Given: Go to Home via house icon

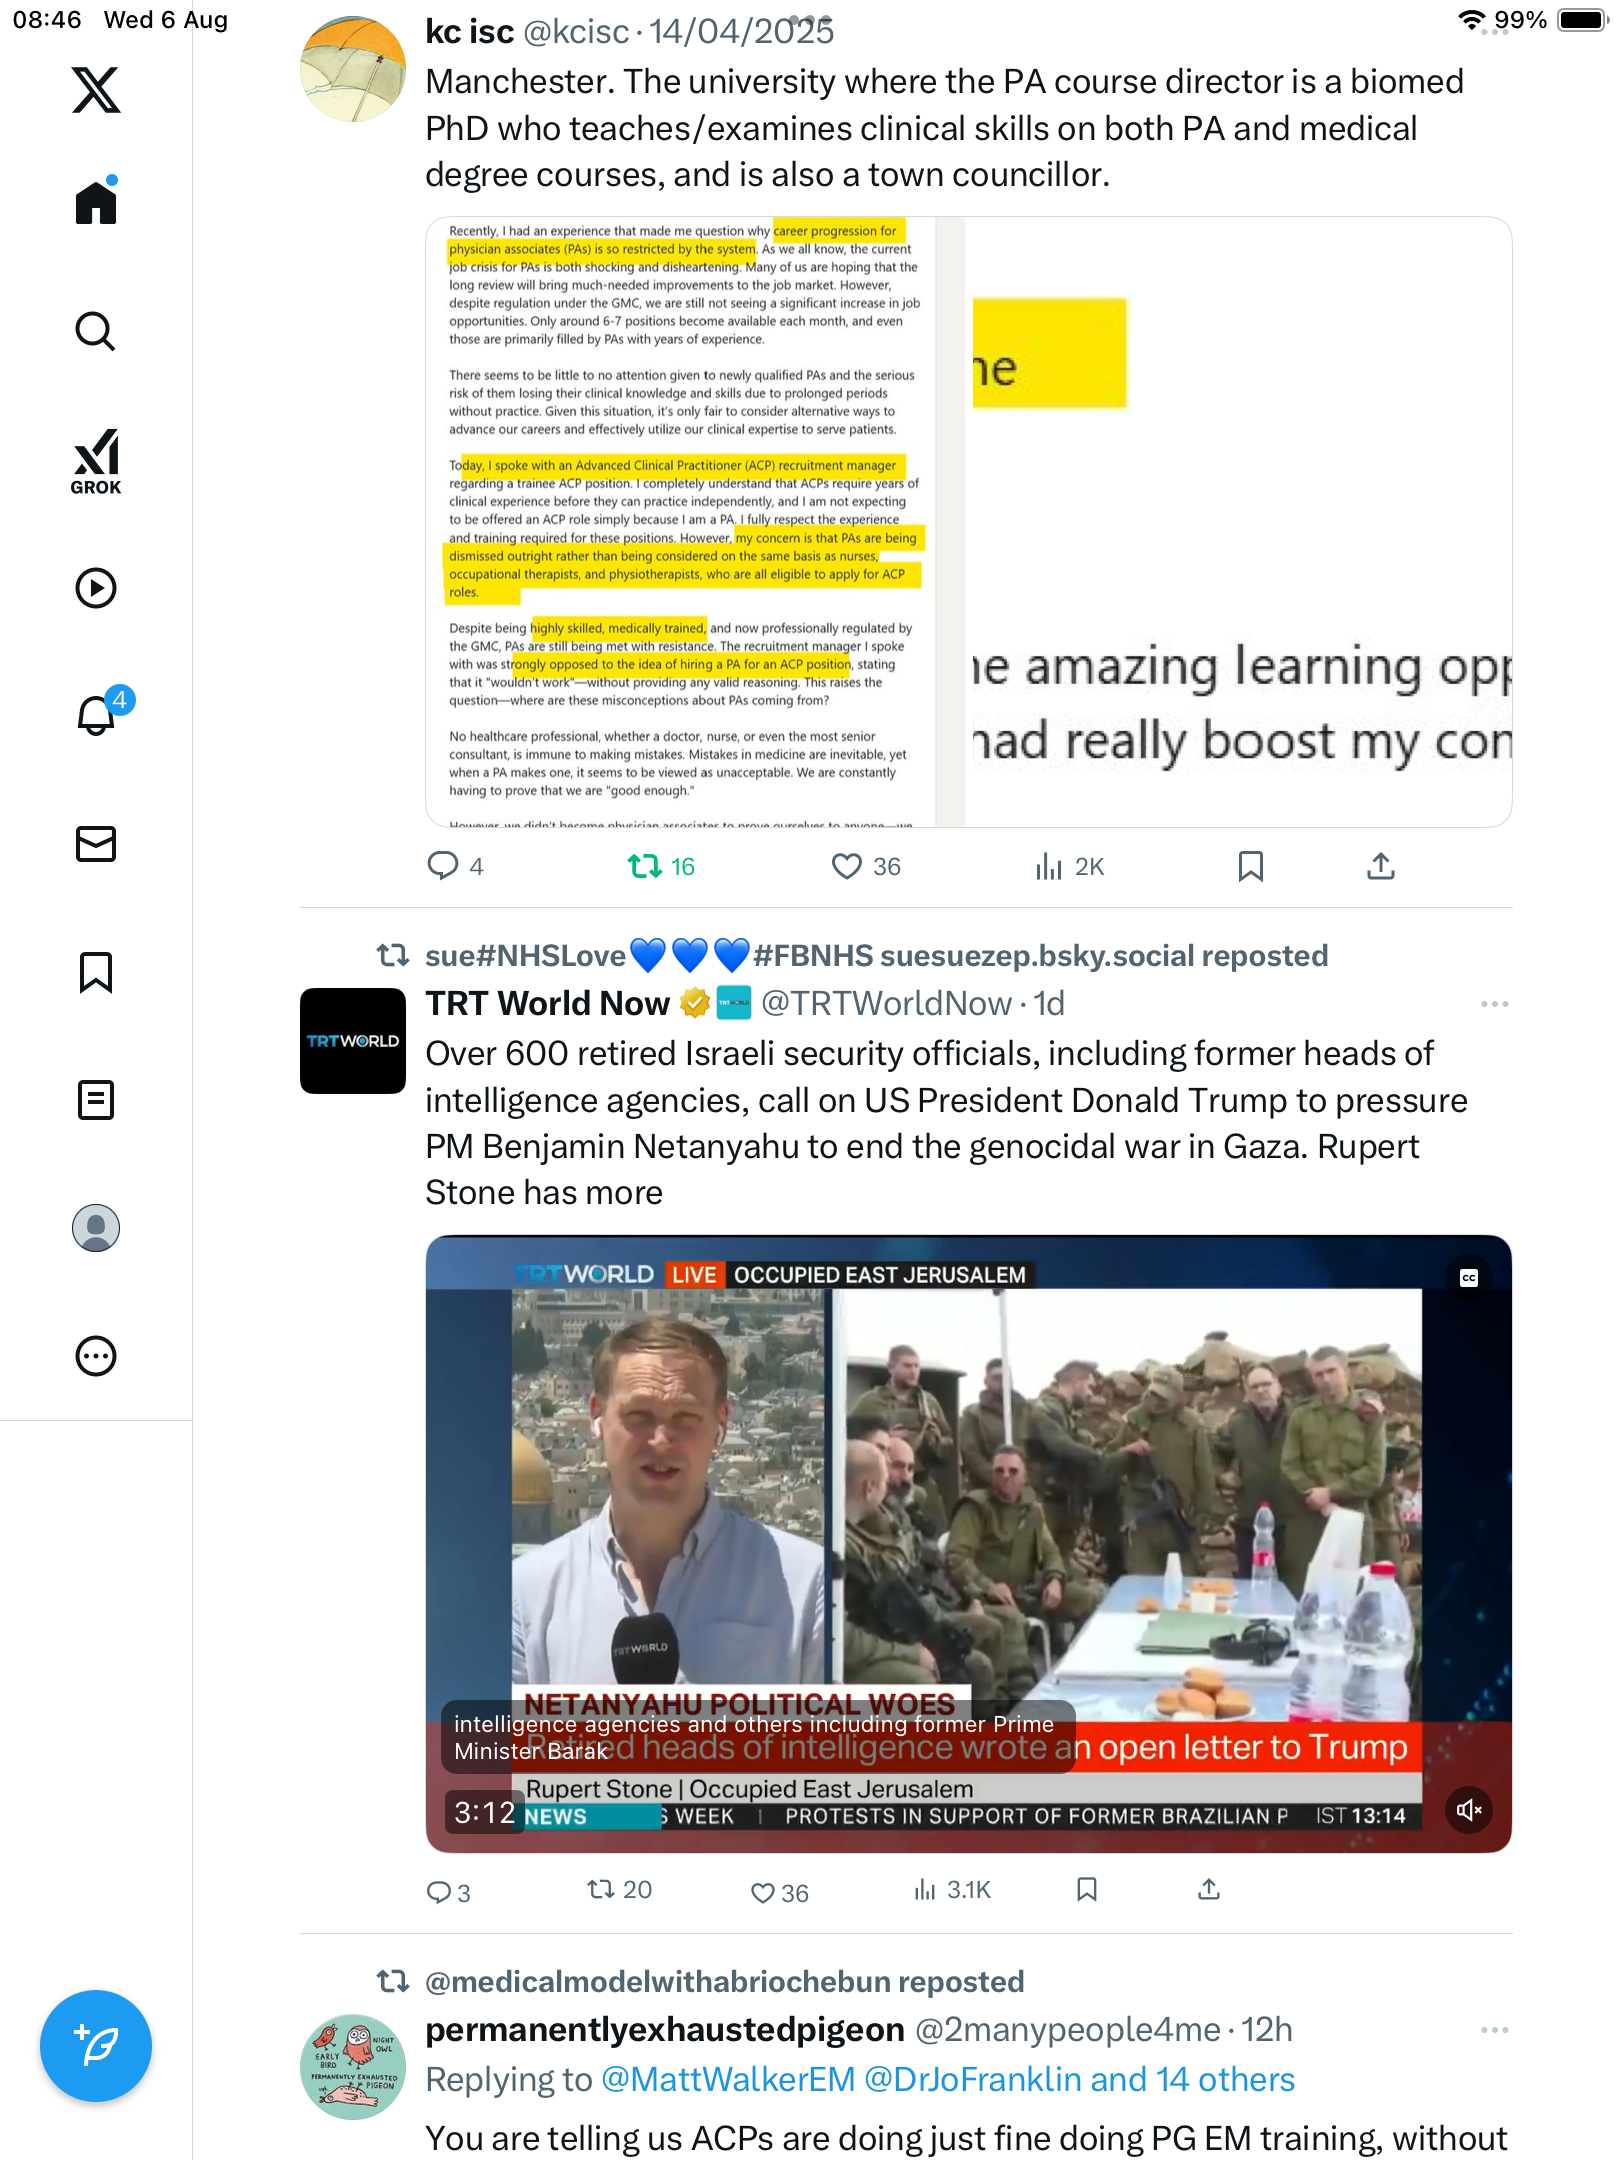Looking at the screenshot, I should click(x=96, y=201).
